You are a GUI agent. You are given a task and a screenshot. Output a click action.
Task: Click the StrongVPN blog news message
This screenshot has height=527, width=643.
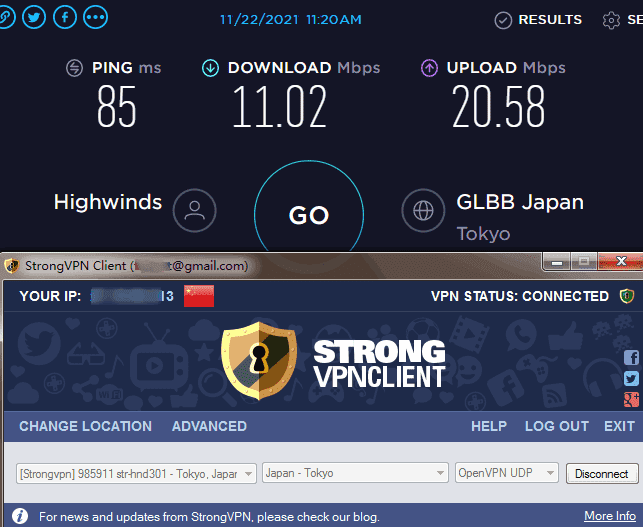(209, 516)
